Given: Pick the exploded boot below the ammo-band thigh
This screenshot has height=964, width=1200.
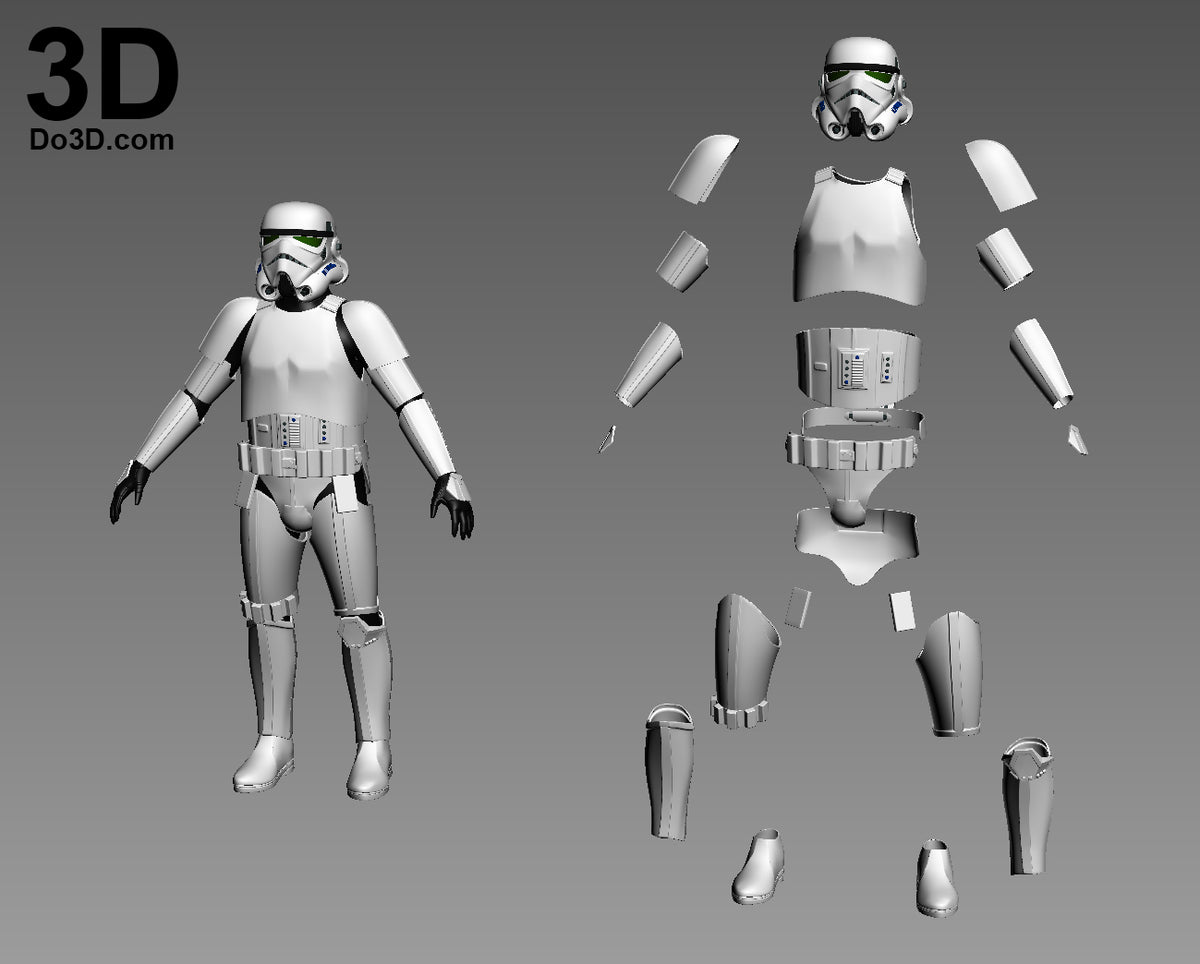Looking at the screenshot, I should click(758, 866).
